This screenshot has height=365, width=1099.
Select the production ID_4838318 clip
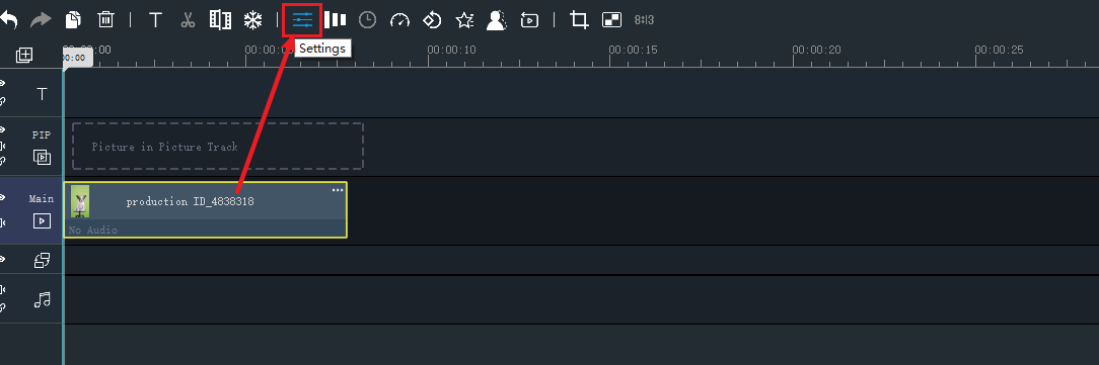click(205, 209)
